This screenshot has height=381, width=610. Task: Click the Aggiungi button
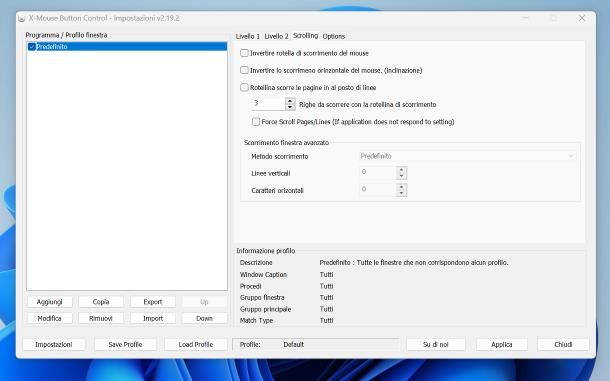click(x=49, y=302)
